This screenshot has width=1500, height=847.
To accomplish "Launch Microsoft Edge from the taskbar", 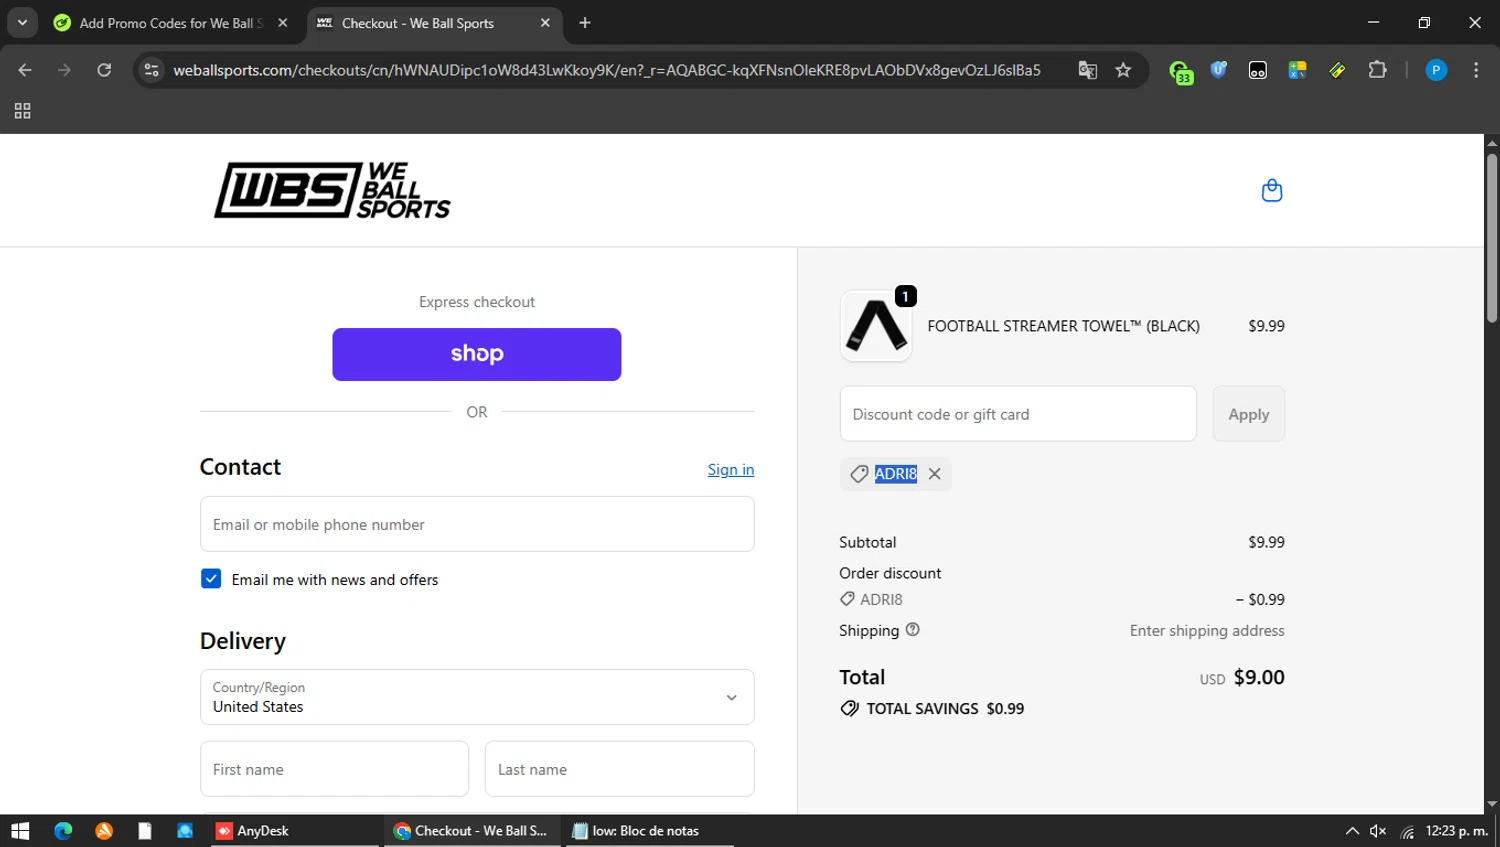I will pos(63,831).
